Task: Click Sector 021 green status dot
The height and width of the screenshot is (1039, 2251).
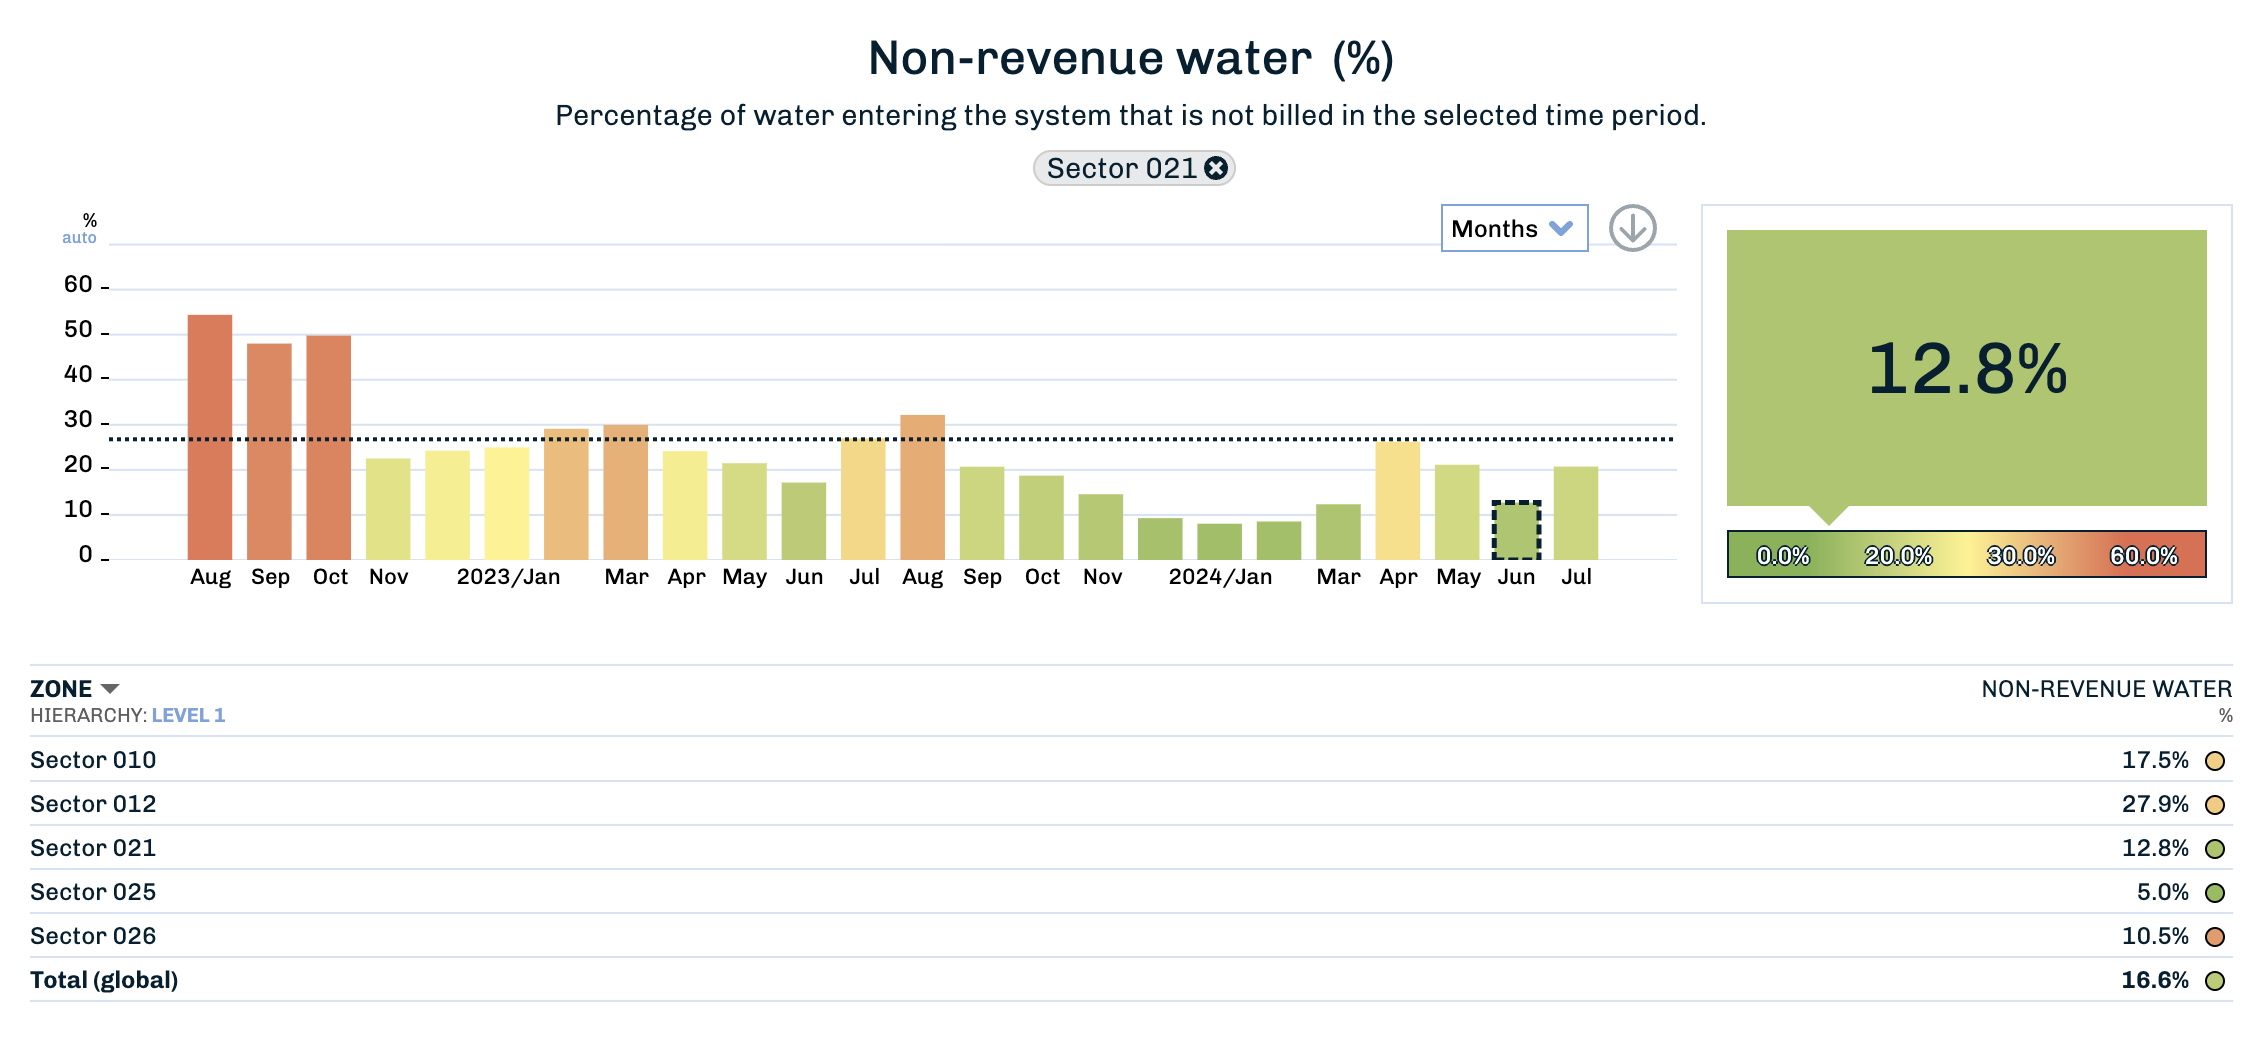Action: (x=2215, y=849)
